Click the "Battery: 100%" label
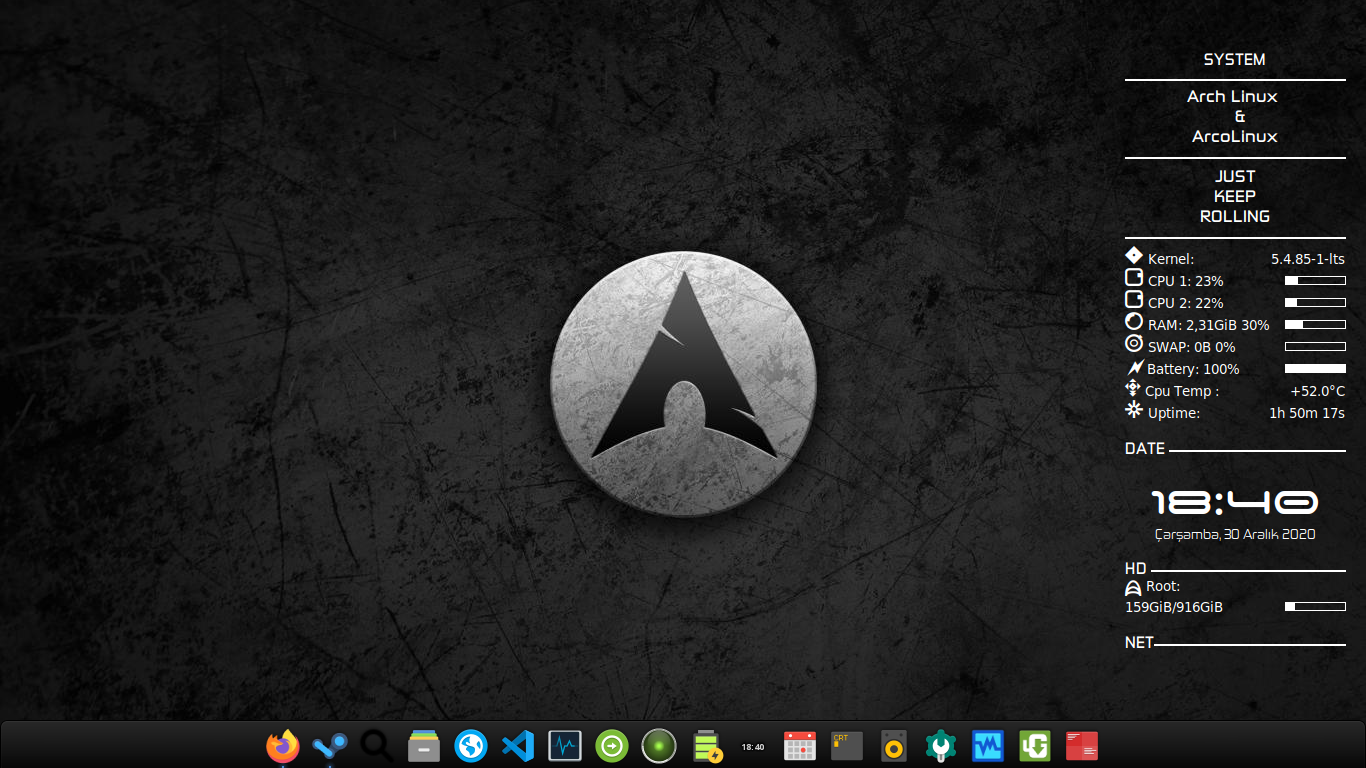1366x768 pixels. point(1193,369)
